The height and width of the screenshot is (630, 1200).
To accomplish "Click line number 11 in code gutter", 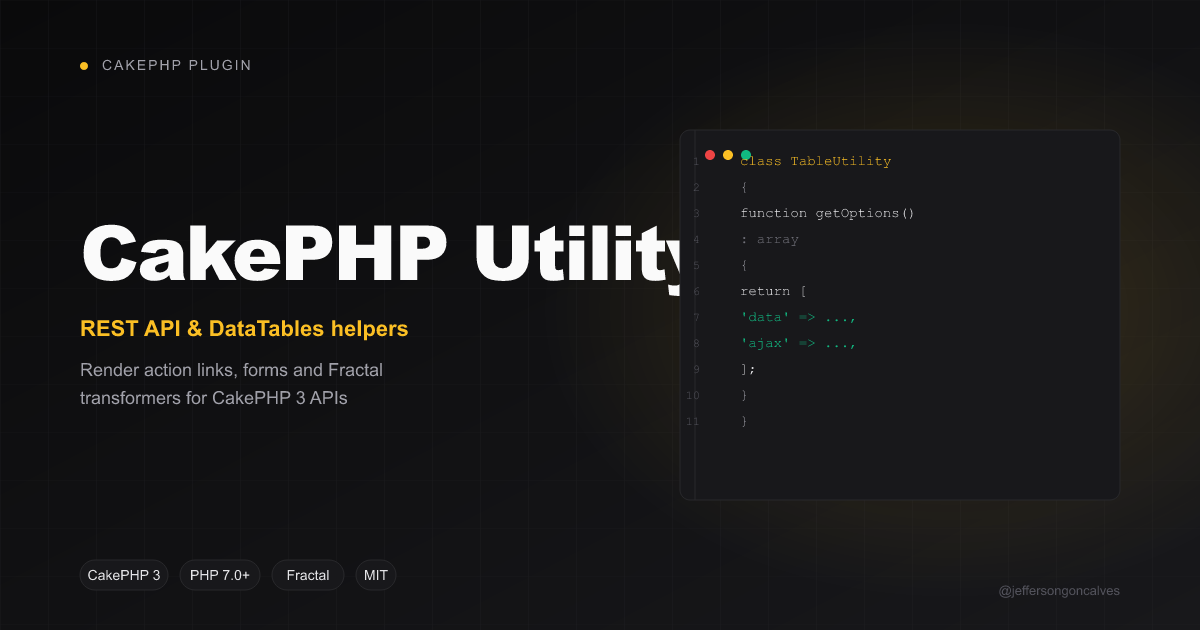I will 693,421.
